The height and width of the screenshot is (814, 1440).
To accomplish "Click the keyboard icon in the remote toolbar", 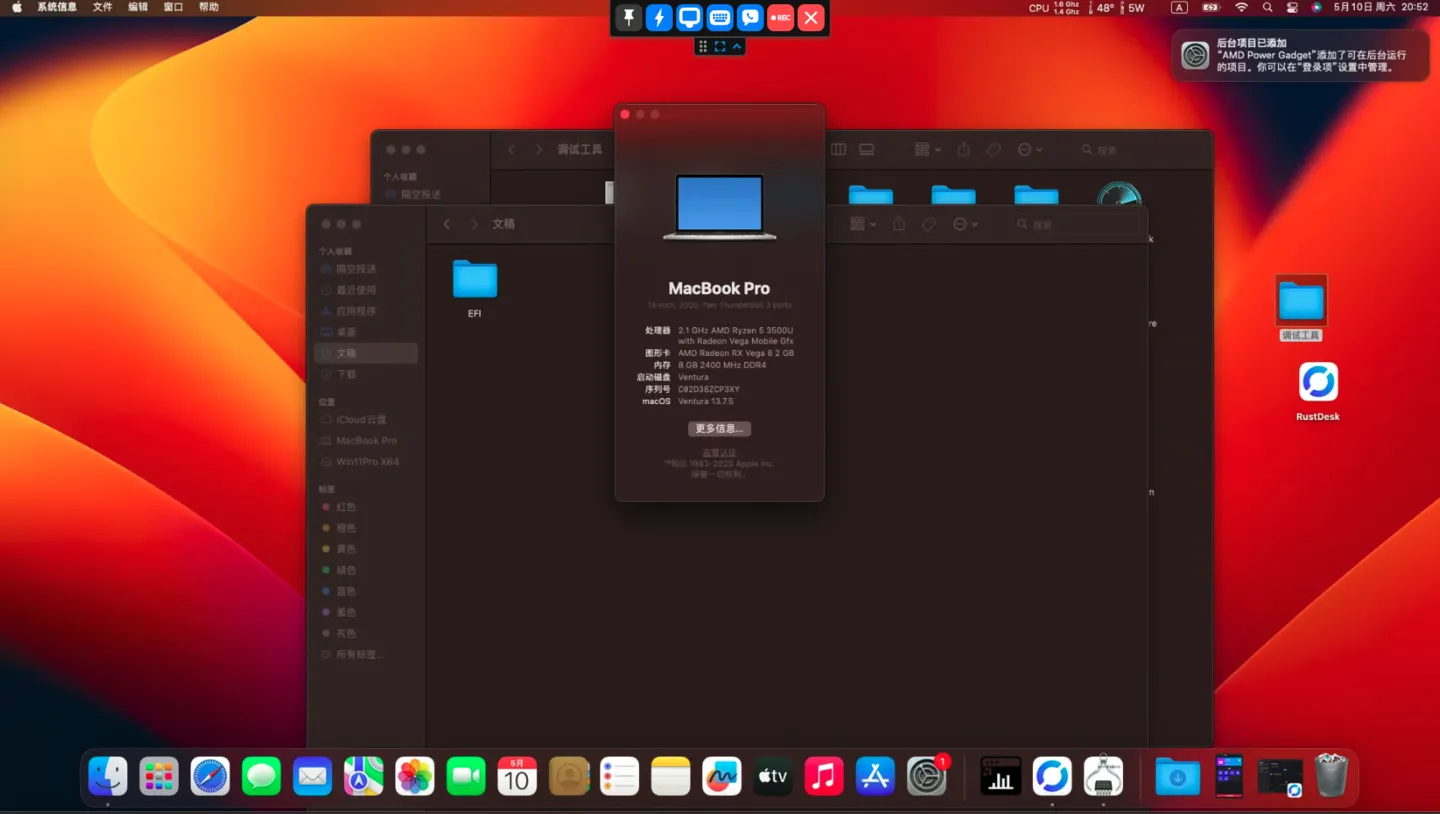I will click(x=719, y=18).
